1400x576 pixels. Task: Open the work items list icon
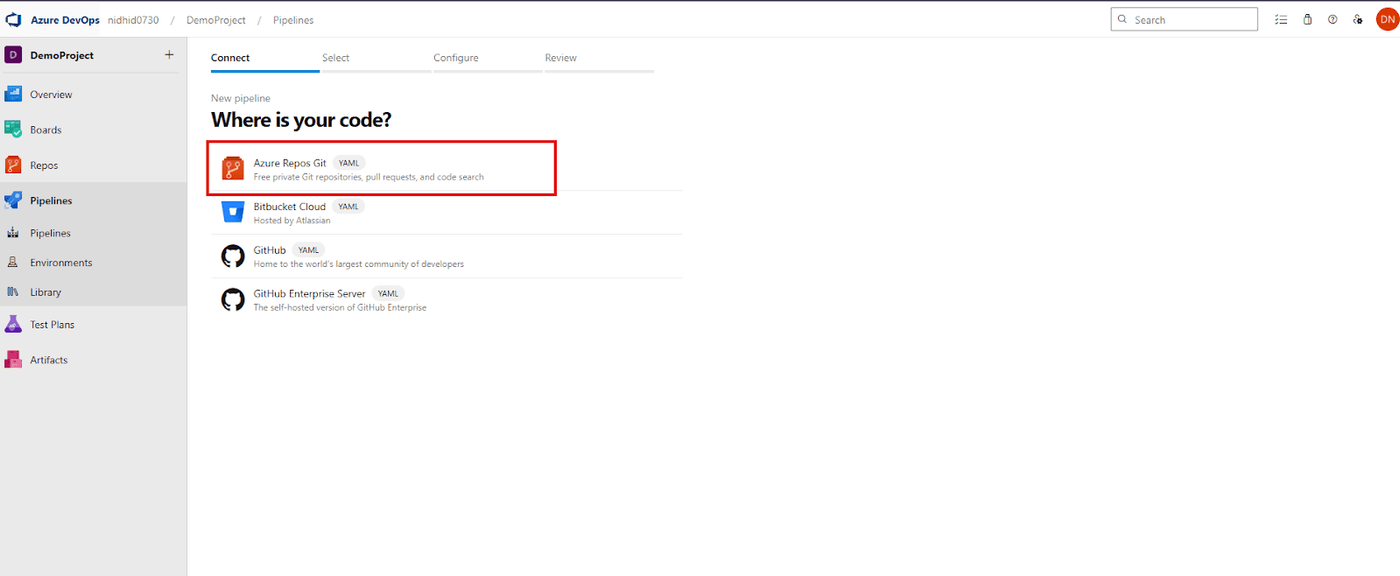pos(1281,19)
